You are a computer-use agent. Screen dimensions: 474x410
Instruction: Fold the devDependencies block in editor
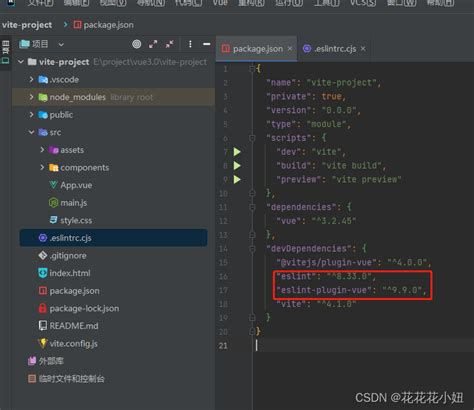coord(252,249)
